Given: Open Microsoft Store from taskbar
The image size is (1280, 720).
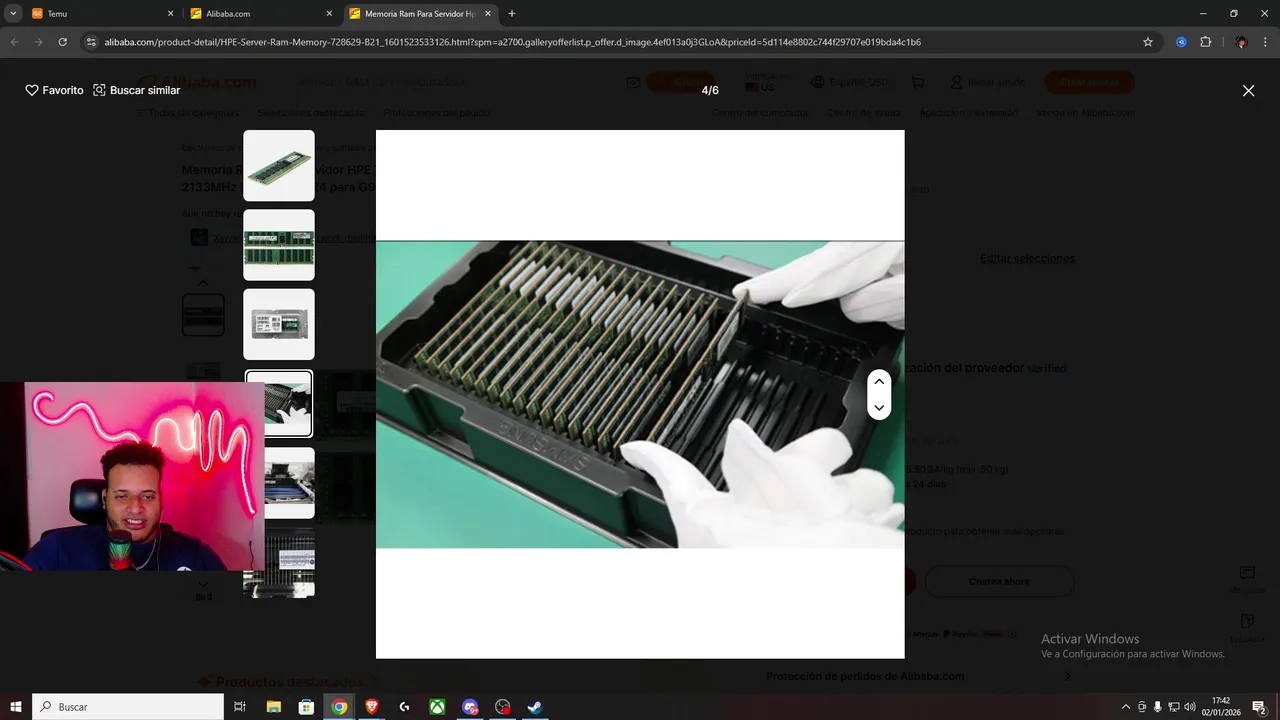Looking at the screenshot, I should tap(307, 707).
